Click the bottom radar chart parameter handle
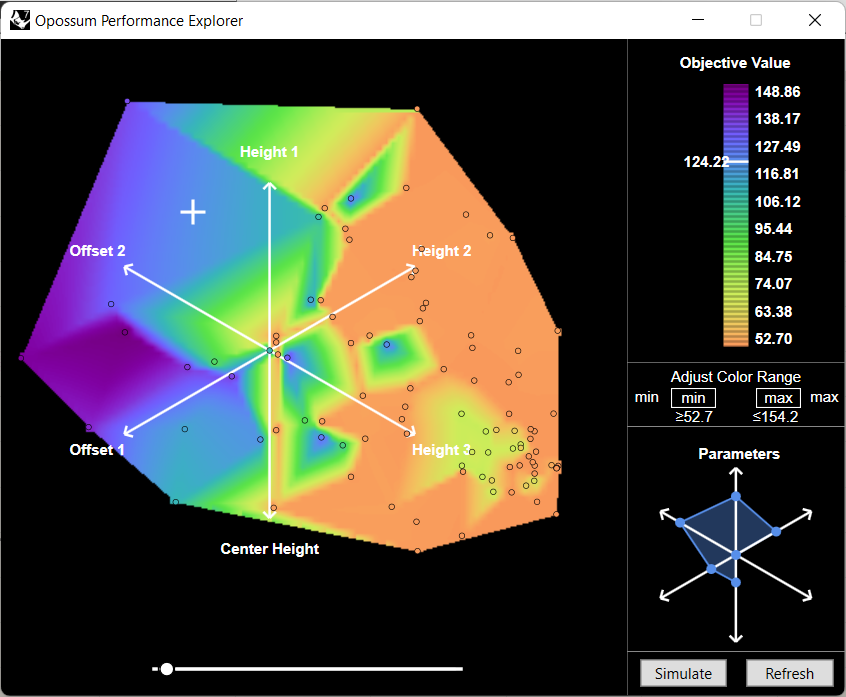846x697 pixels. (x=736, y=582)
